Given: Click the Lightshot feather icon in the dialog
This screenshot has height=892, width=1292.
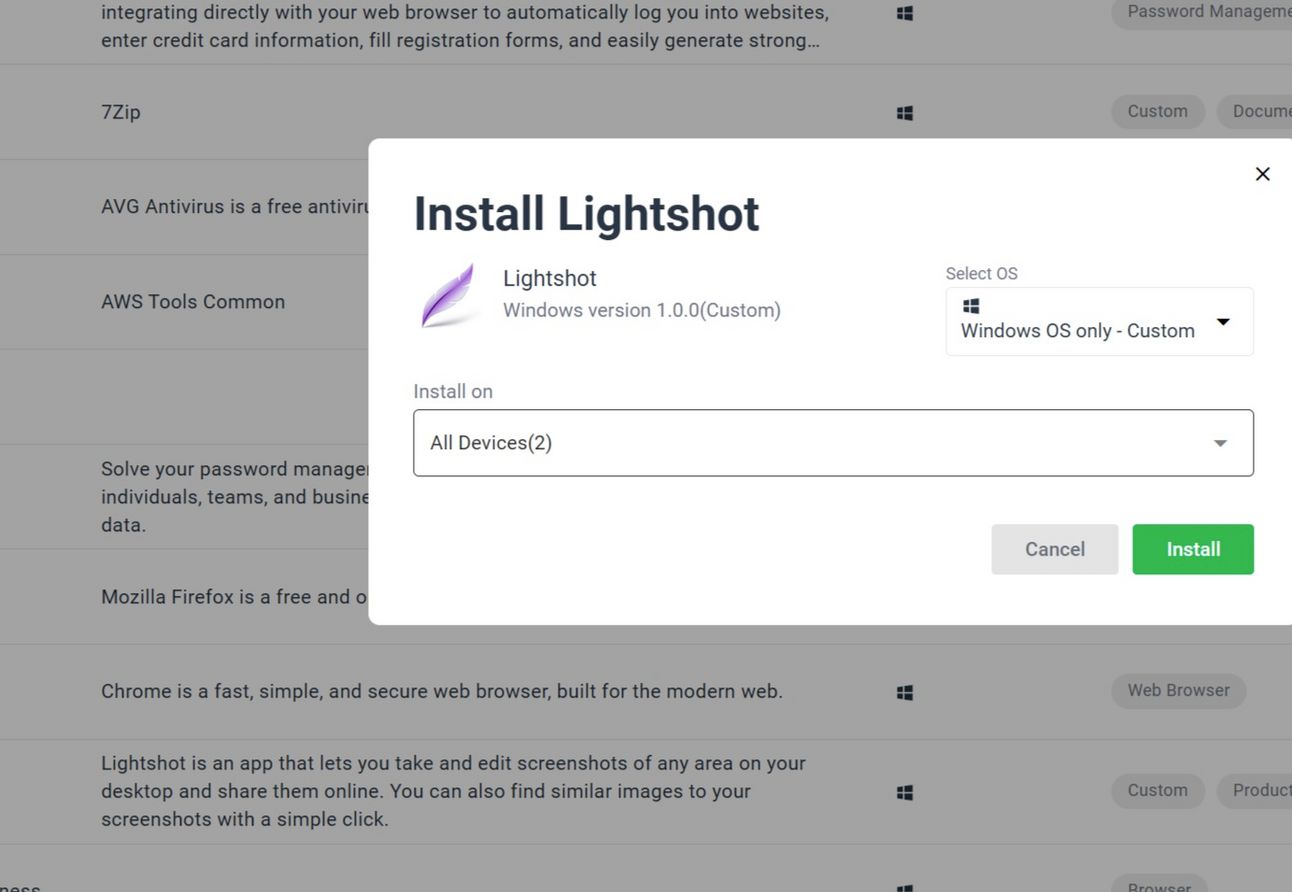Looking at the screenshot, I should pos(447,295).
